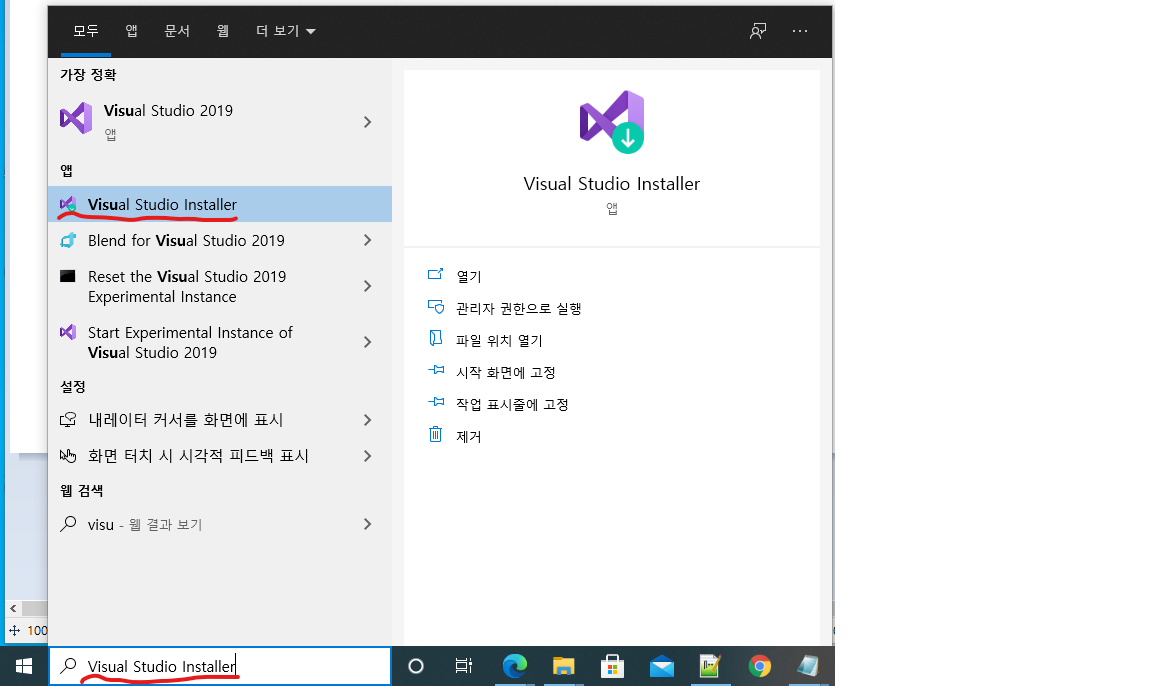Open Mail app from taskbar

662,666
